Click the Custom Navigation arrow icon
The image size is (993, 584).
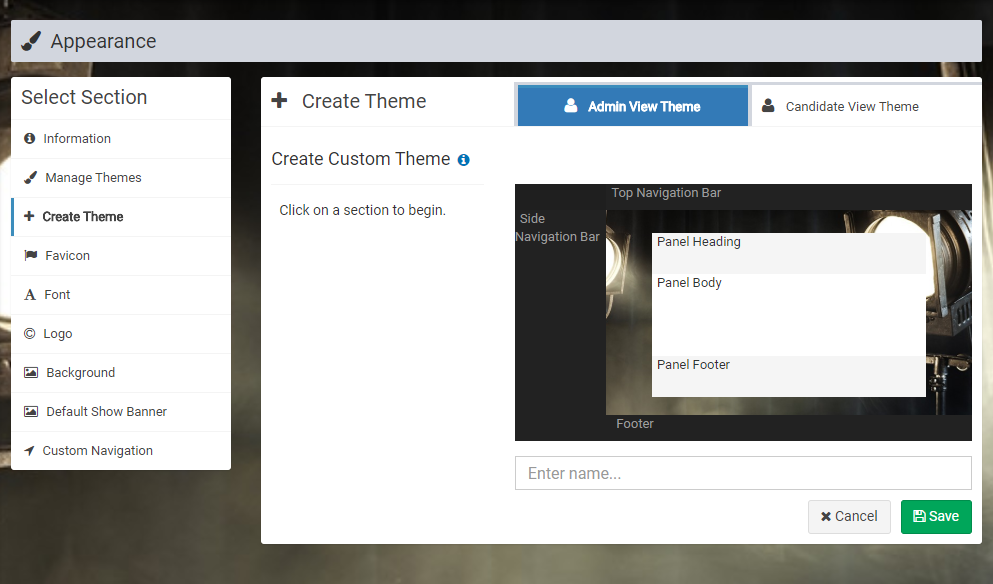pos(29,450)
